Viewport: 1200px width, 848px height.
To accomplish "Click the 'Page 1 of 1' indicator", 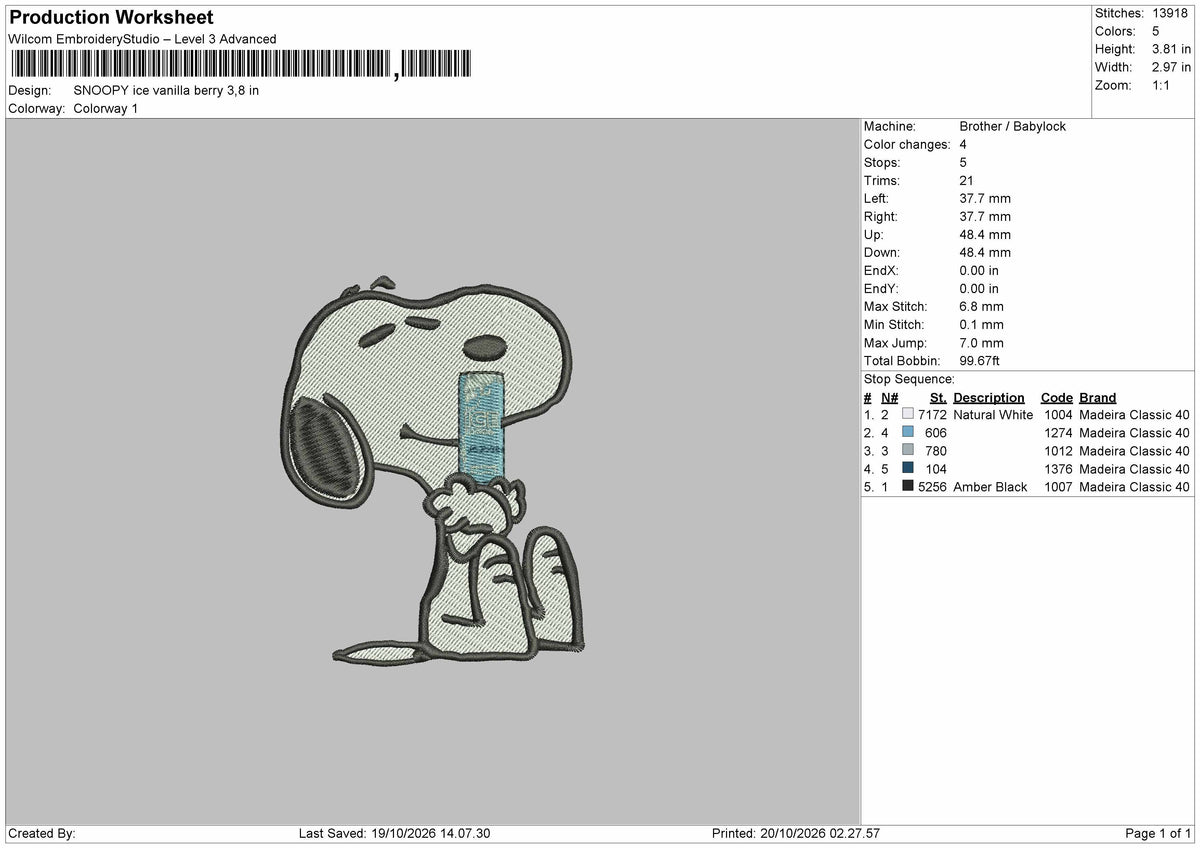I will point(1159,833).
